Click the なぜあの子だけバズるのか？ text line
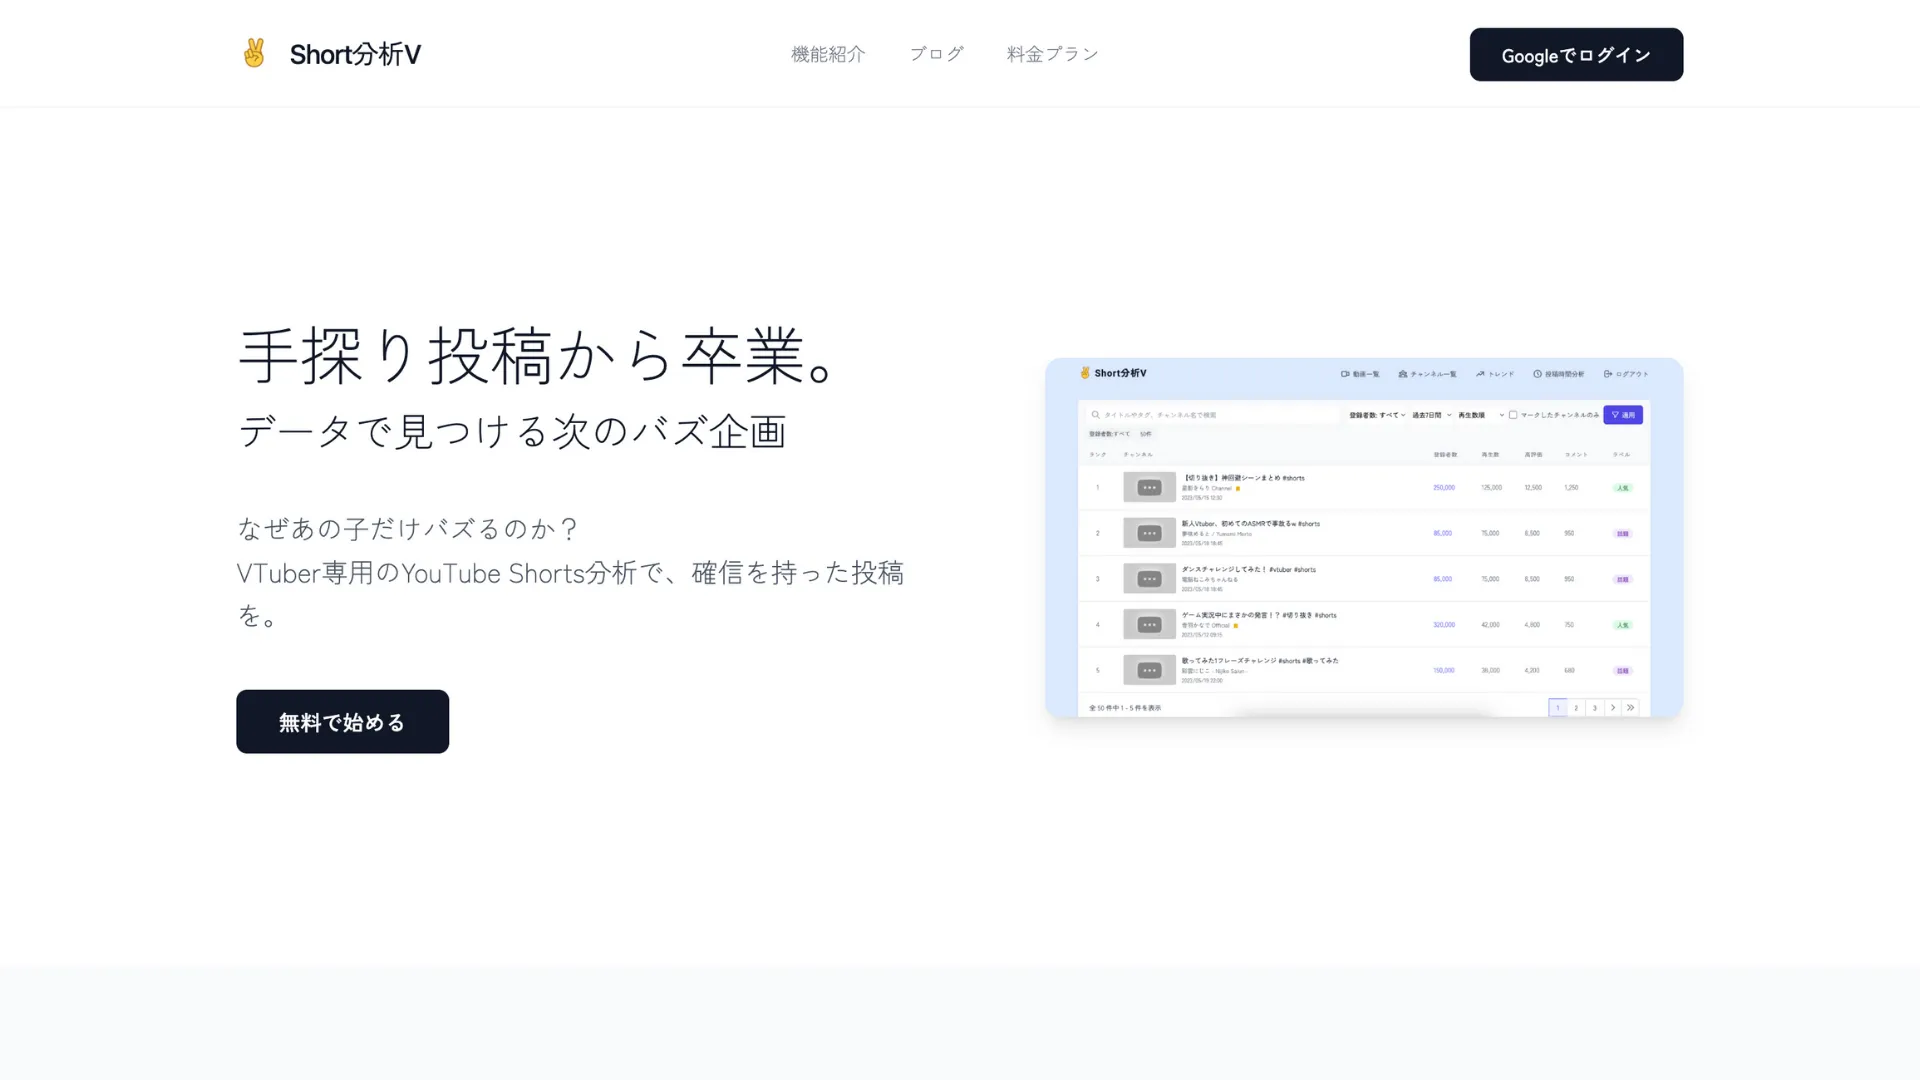The width and height of the screenshot is (1920, 1080). coord(408,528)
